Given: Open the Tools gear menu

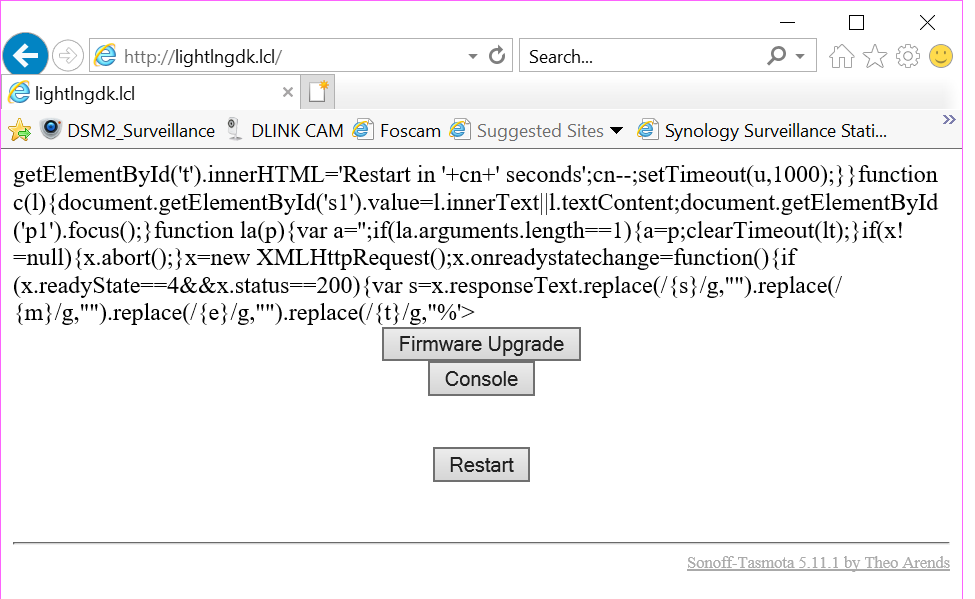Looking at the screenshot, I should tap(908, 57).
